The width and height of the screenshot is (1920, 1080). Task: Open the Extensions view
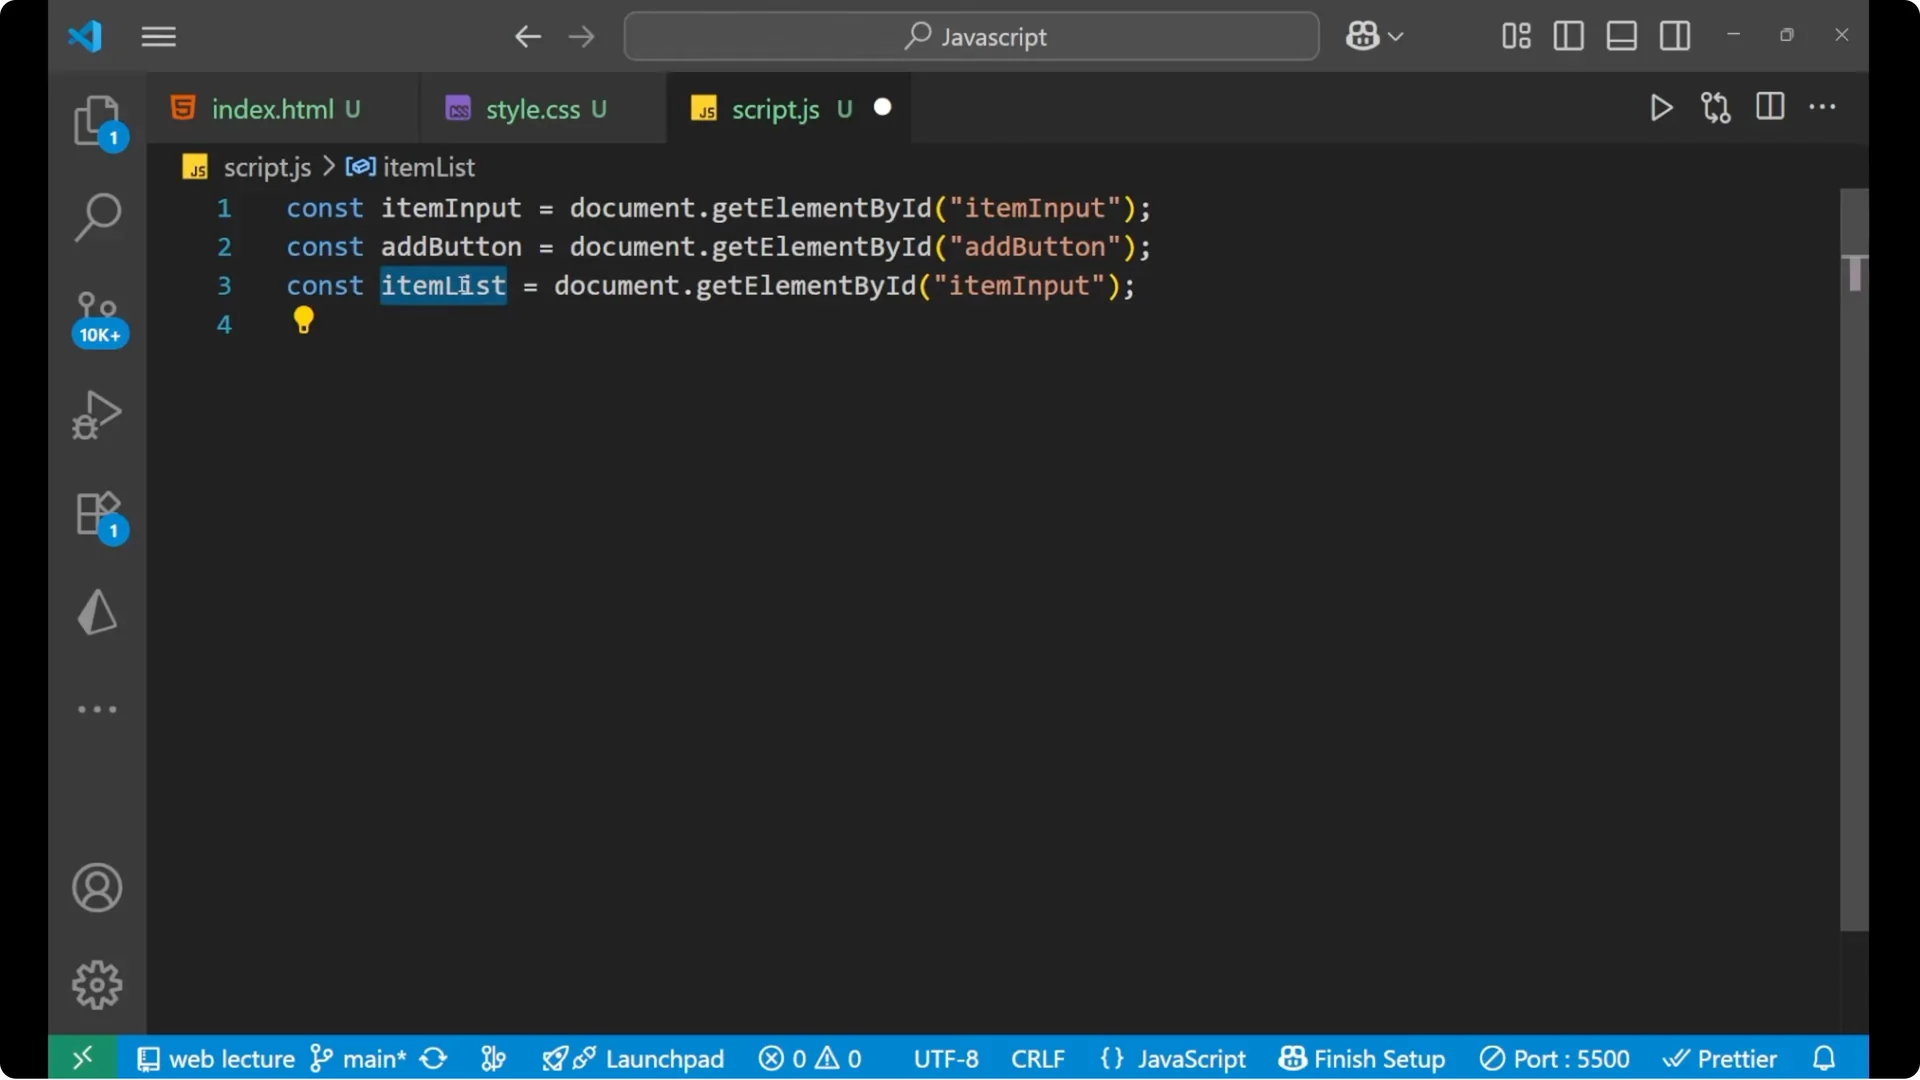pyautogui.click(x=97, y=513)
